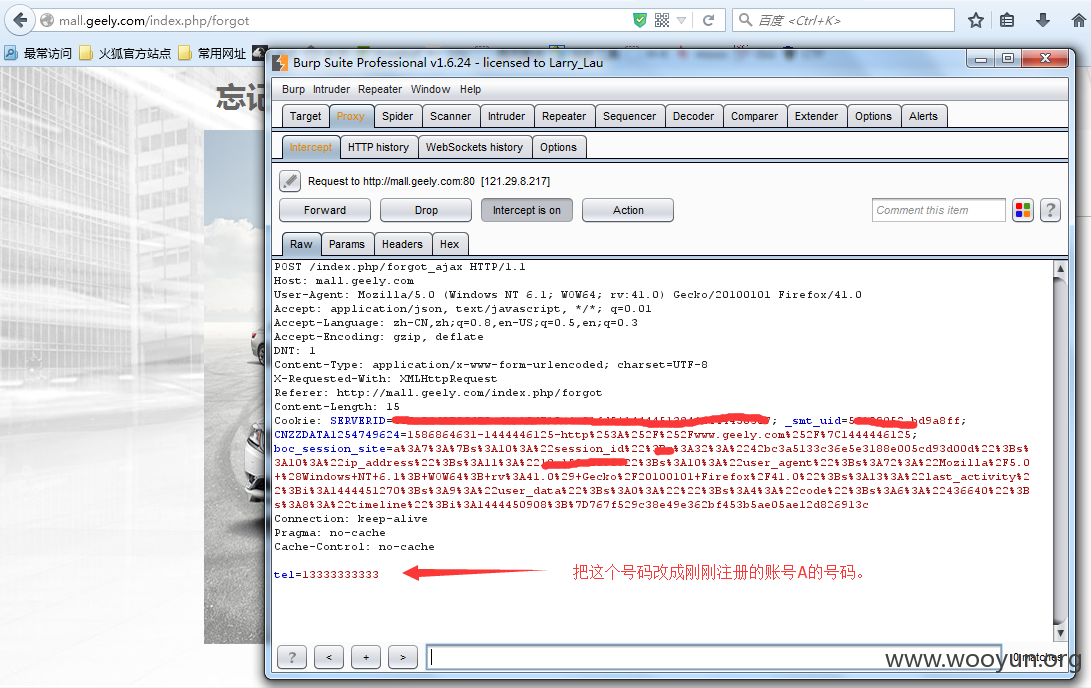This screenshot has height=688, width=1091.
Task: Open the HTTP history sub-tab
Action: (379, 147)
